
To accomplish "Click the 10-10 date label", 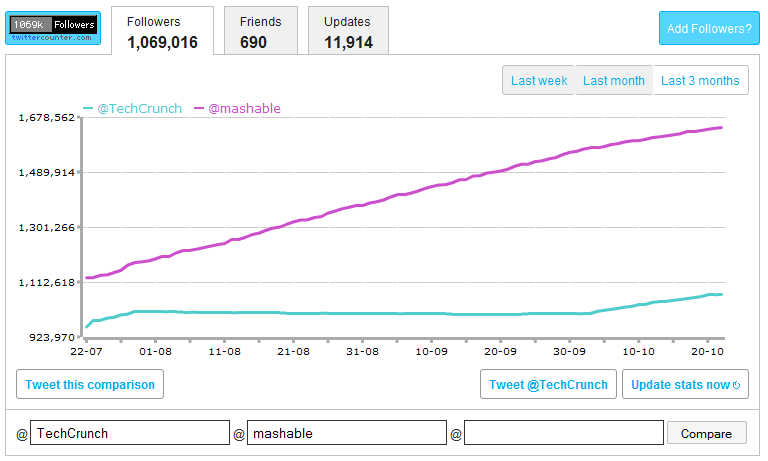I will pos(638,351).
